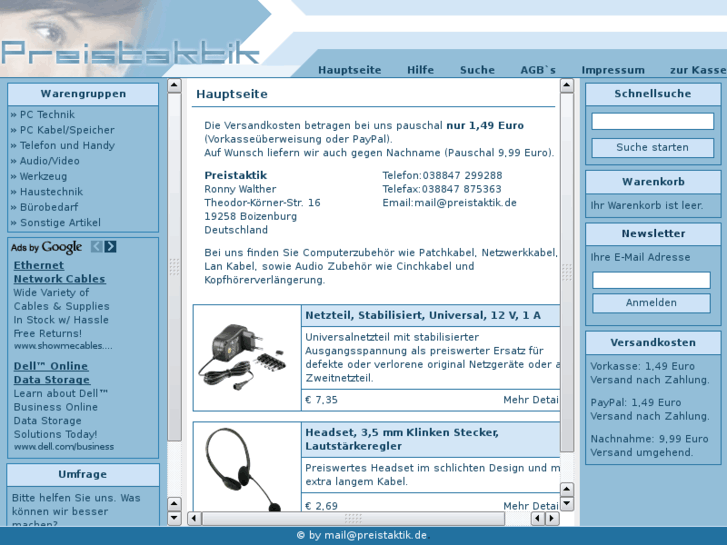The height and width of the screenshot is (545, 727).
Task: Click www.dell.com/business ad URL
Action: (x=64, y=447)
